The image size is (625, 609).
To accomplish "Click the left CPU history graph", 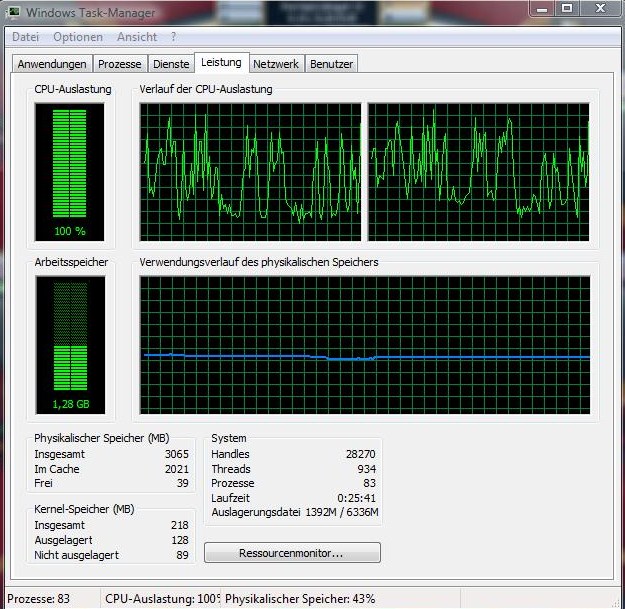I will (x=250, y=172).
